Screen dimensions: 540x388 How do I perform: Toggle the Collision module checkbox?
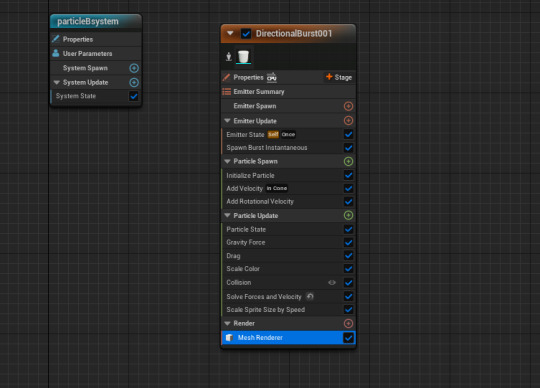click(348, 283)
